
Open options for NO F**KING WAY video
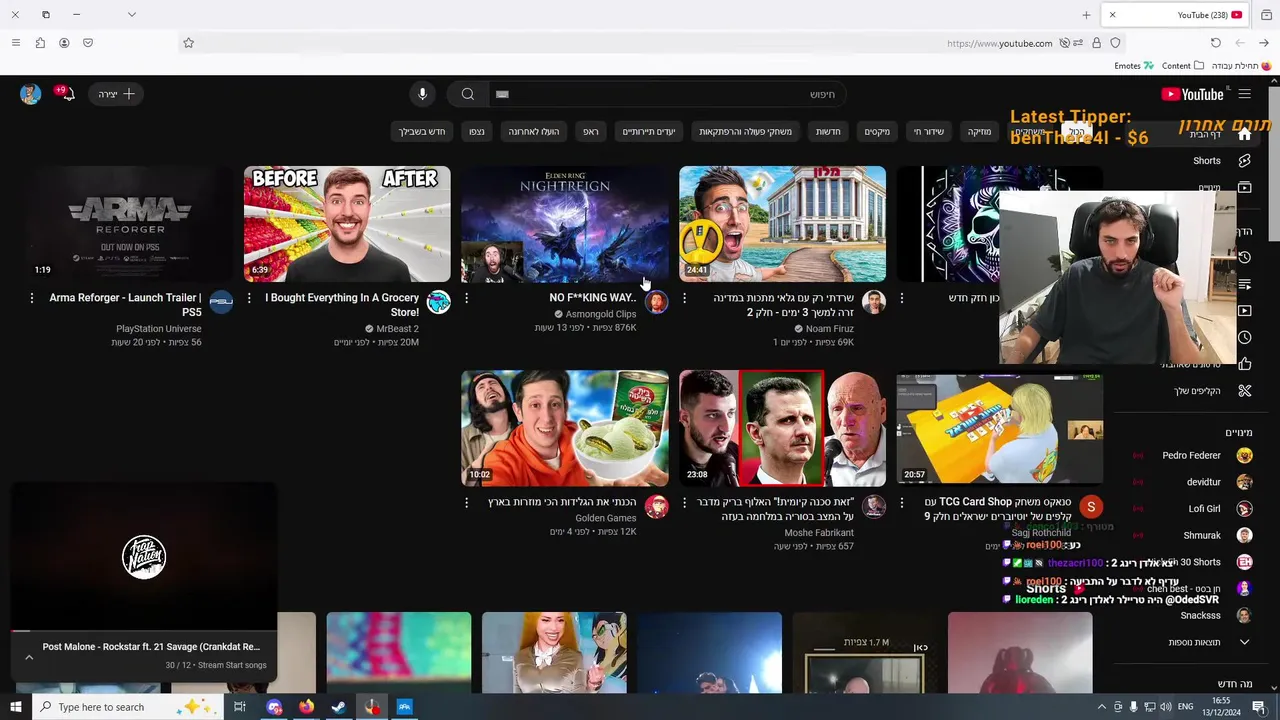click(466, 298)
